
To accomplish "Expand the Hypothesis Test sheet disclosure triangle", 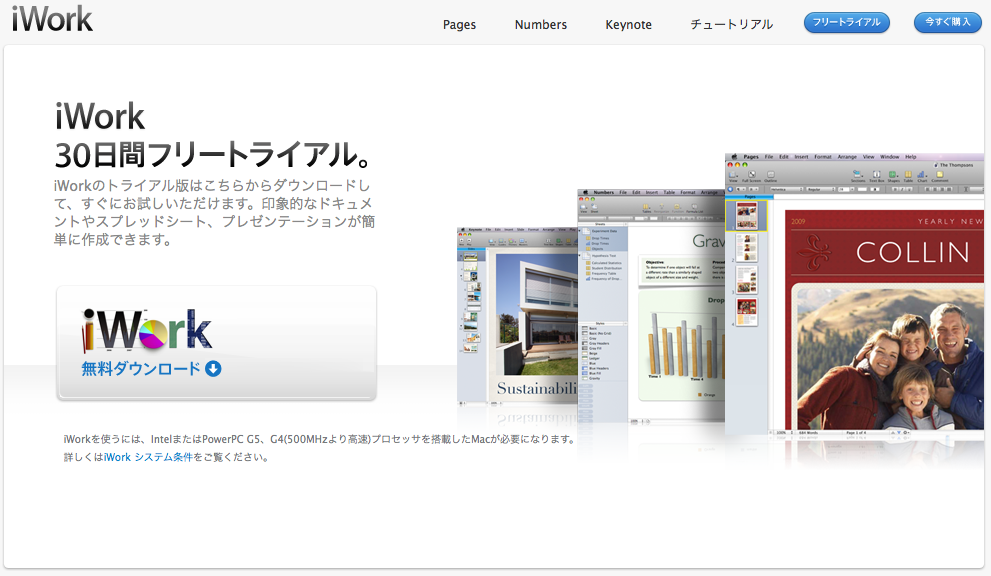I will [x=579, y=255].
